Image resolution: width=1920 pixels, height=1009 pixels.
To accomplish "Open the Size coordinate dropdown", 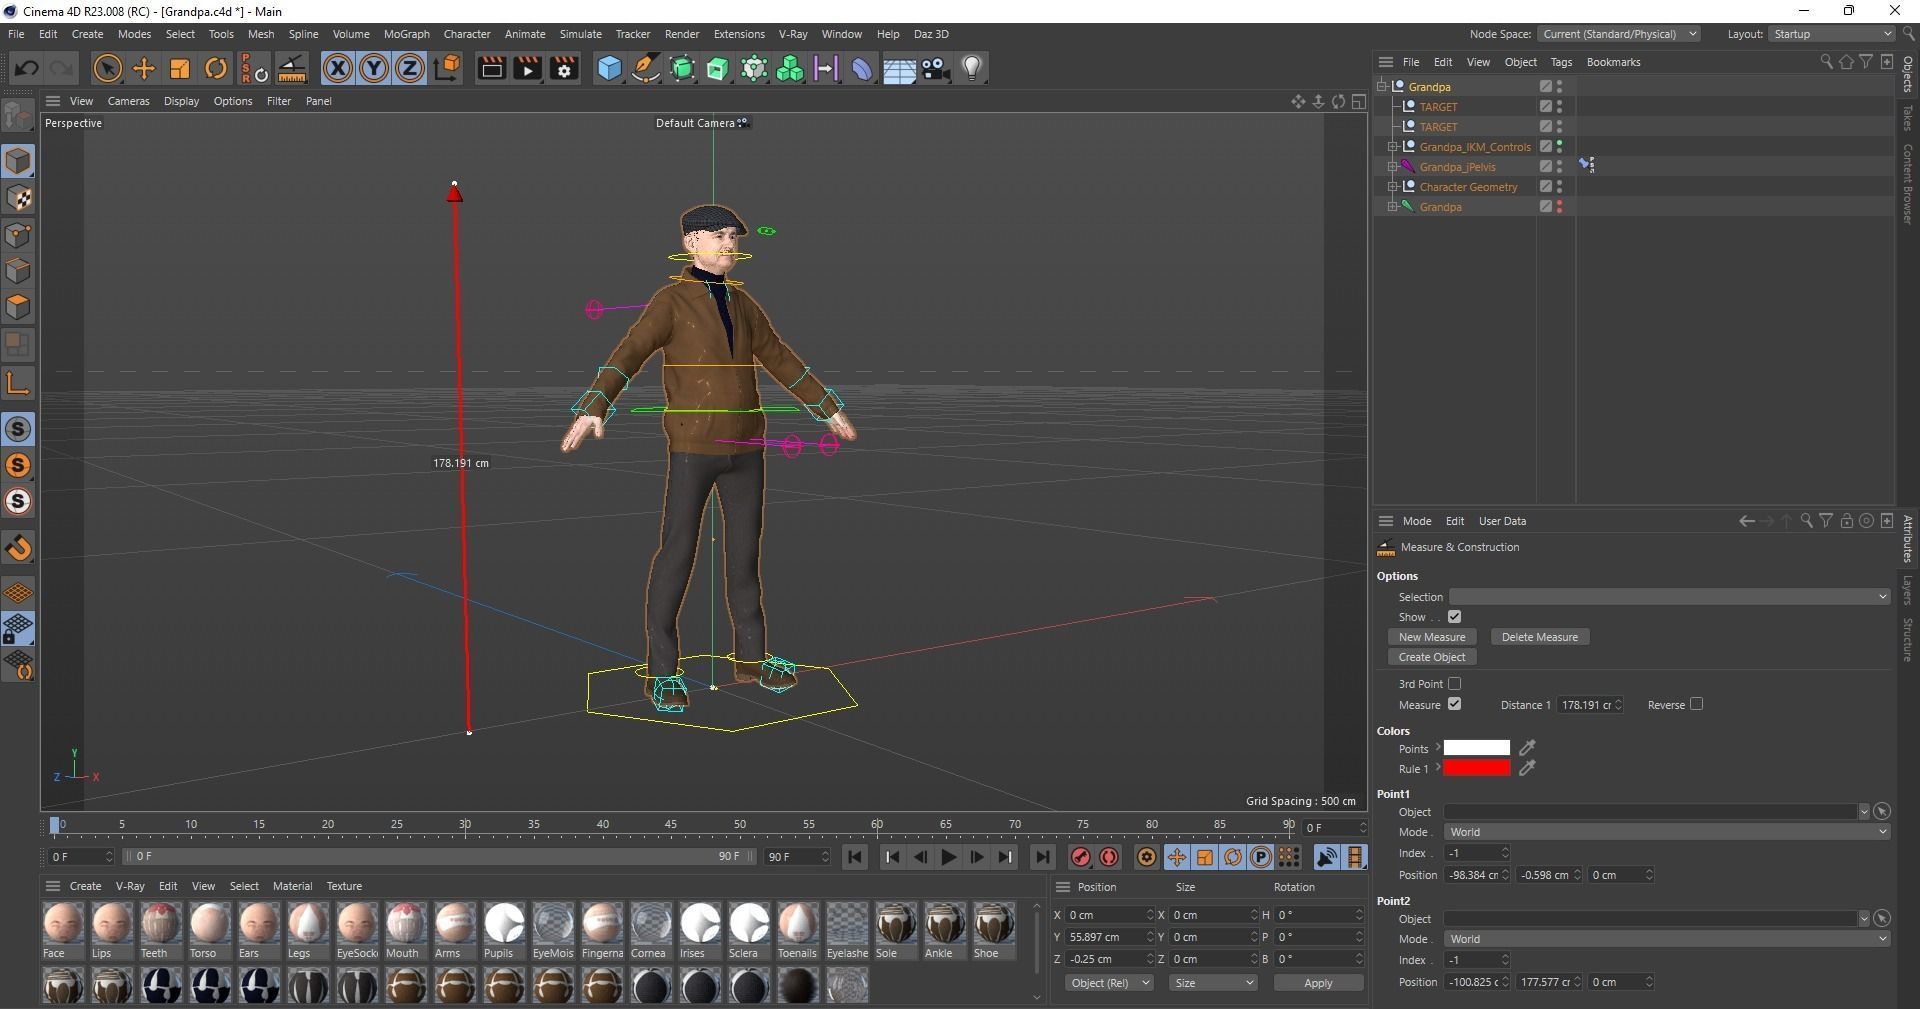I will (x=1213, y=983).
